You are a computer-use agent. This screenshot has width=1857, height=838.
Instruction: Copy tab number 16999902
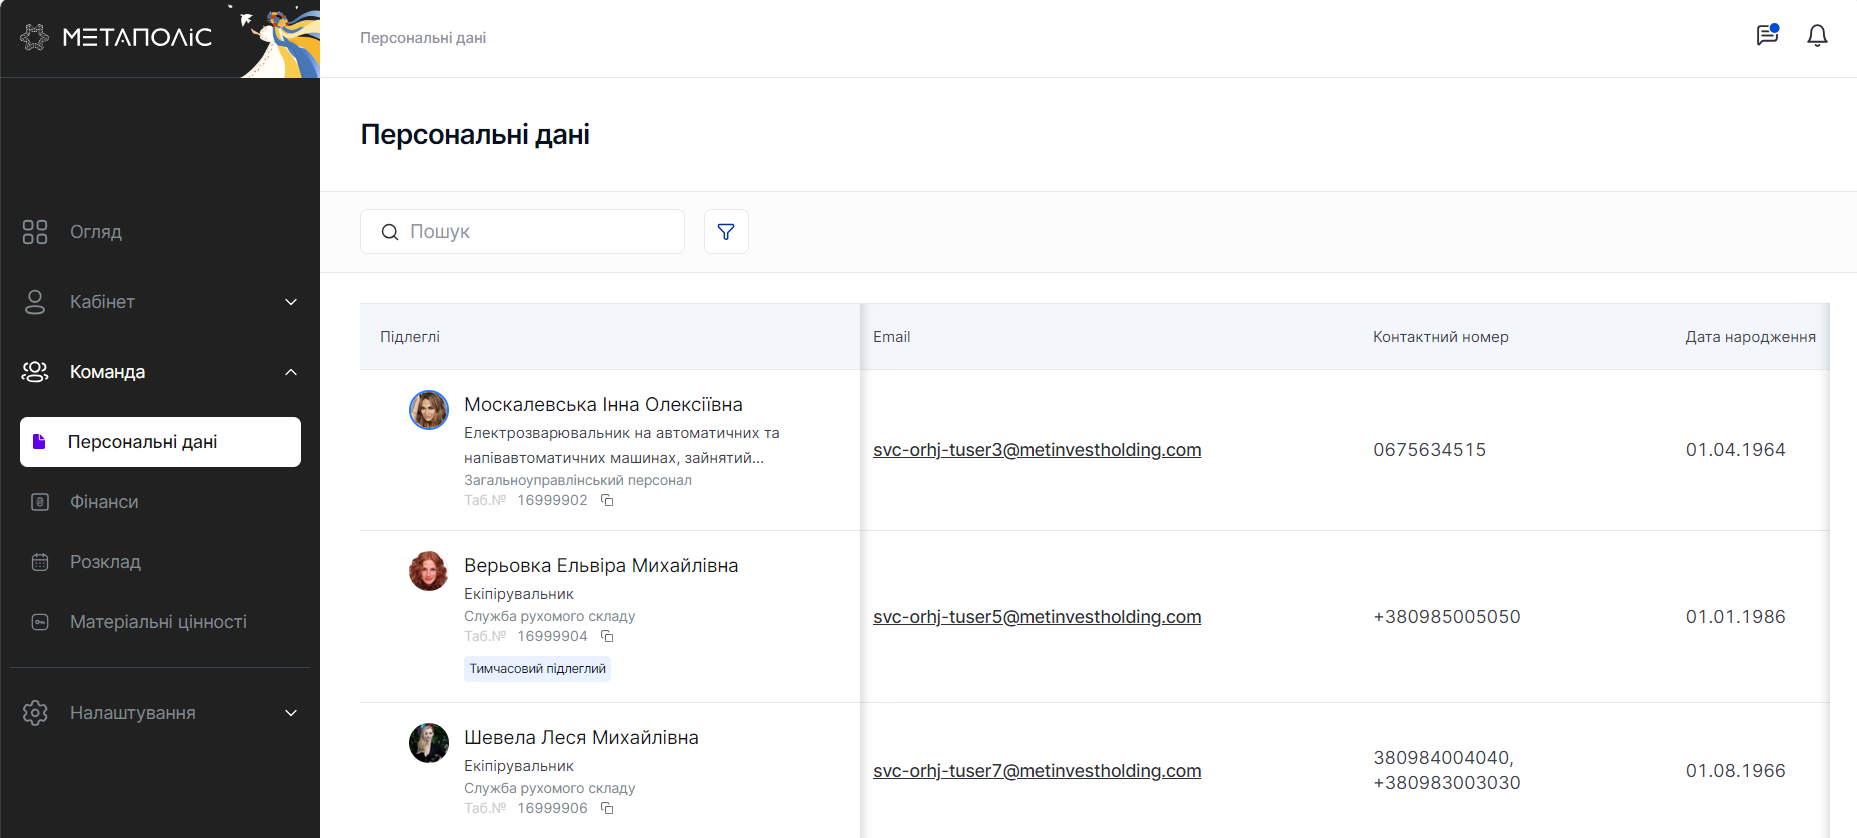click(607, 501)
